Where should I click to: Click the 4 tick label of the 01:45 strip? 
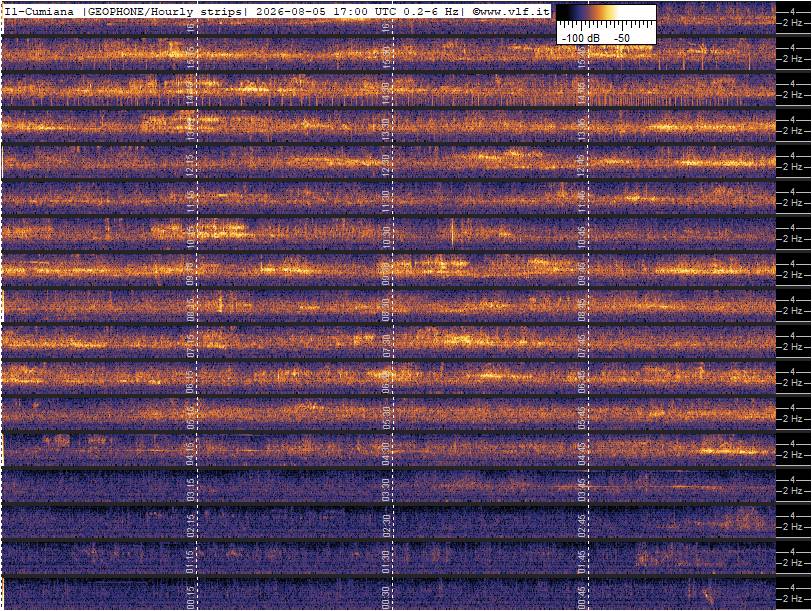pyautogui.click(x=793, y=551)
